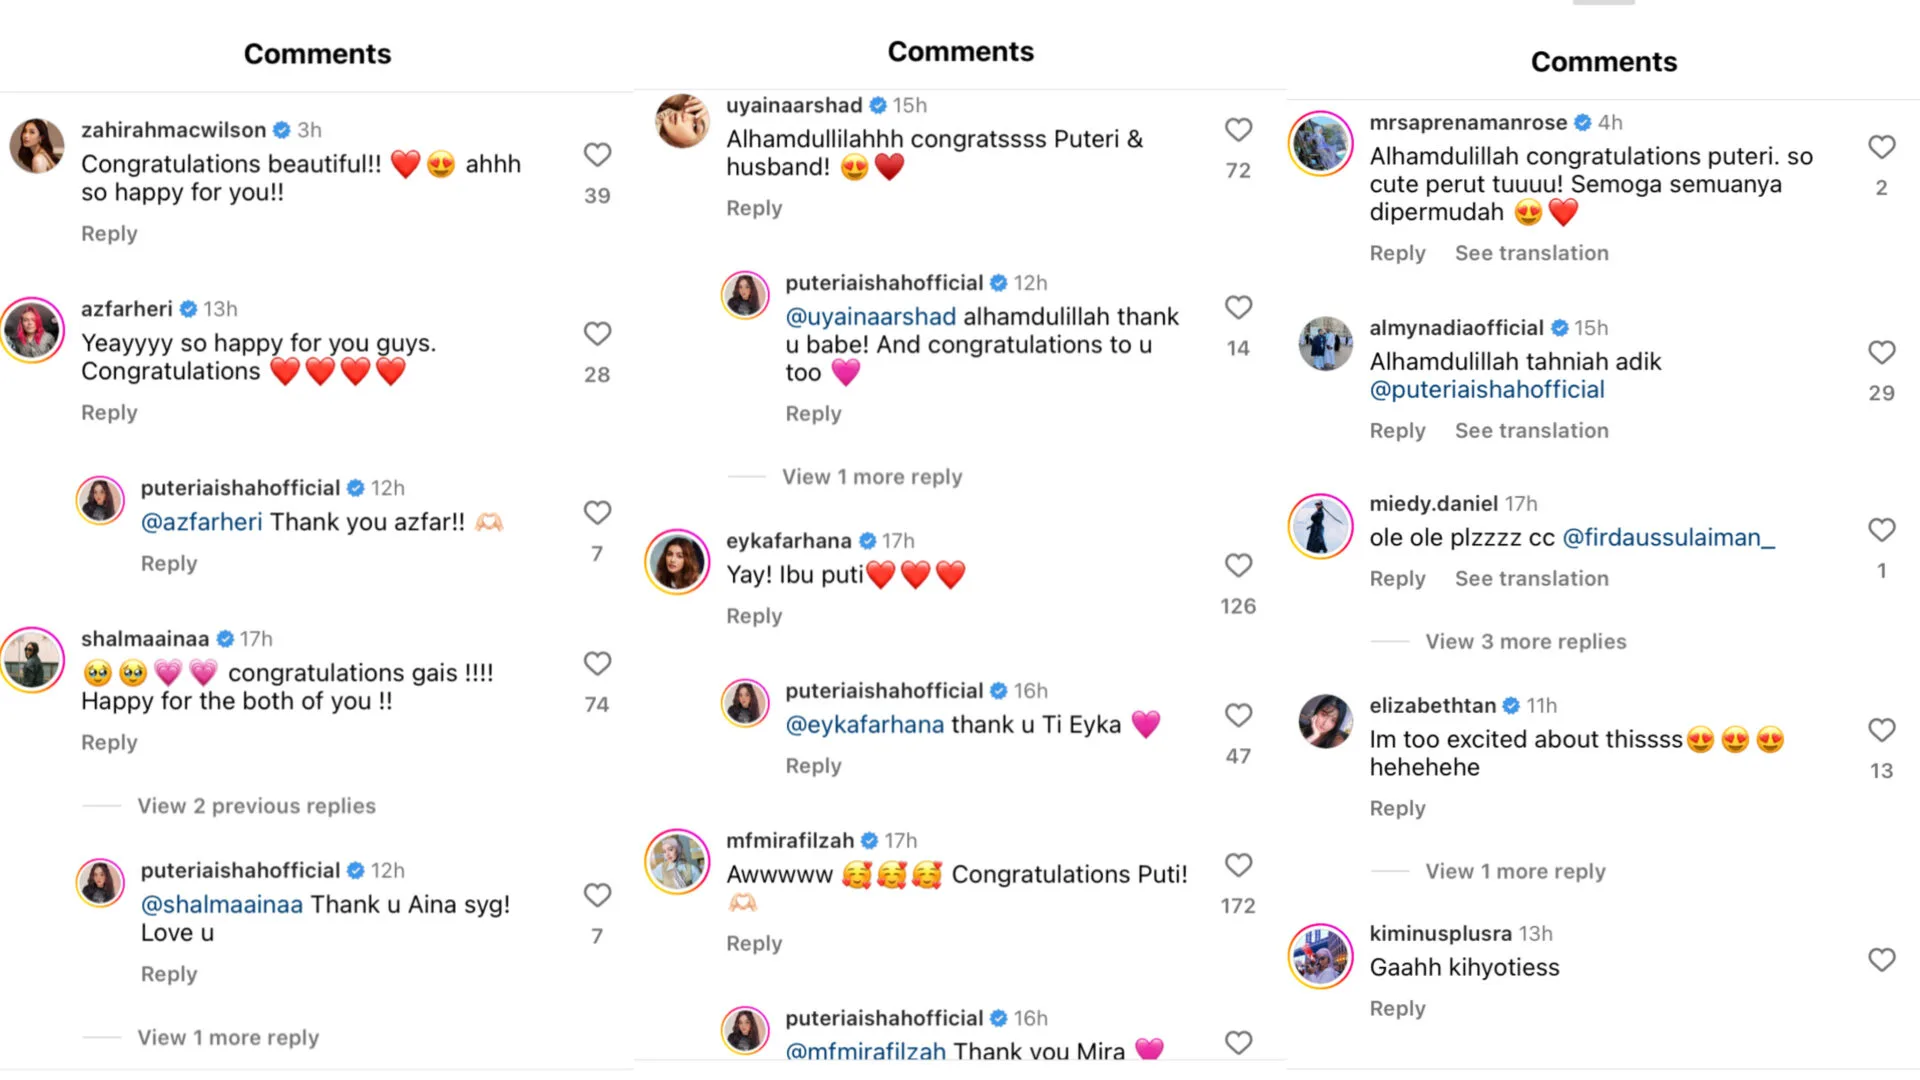Heart eykafarhana's "Yay! Ibu puti" comment
Viewport: 1920px width, 1080px height.
(1238, 566)
